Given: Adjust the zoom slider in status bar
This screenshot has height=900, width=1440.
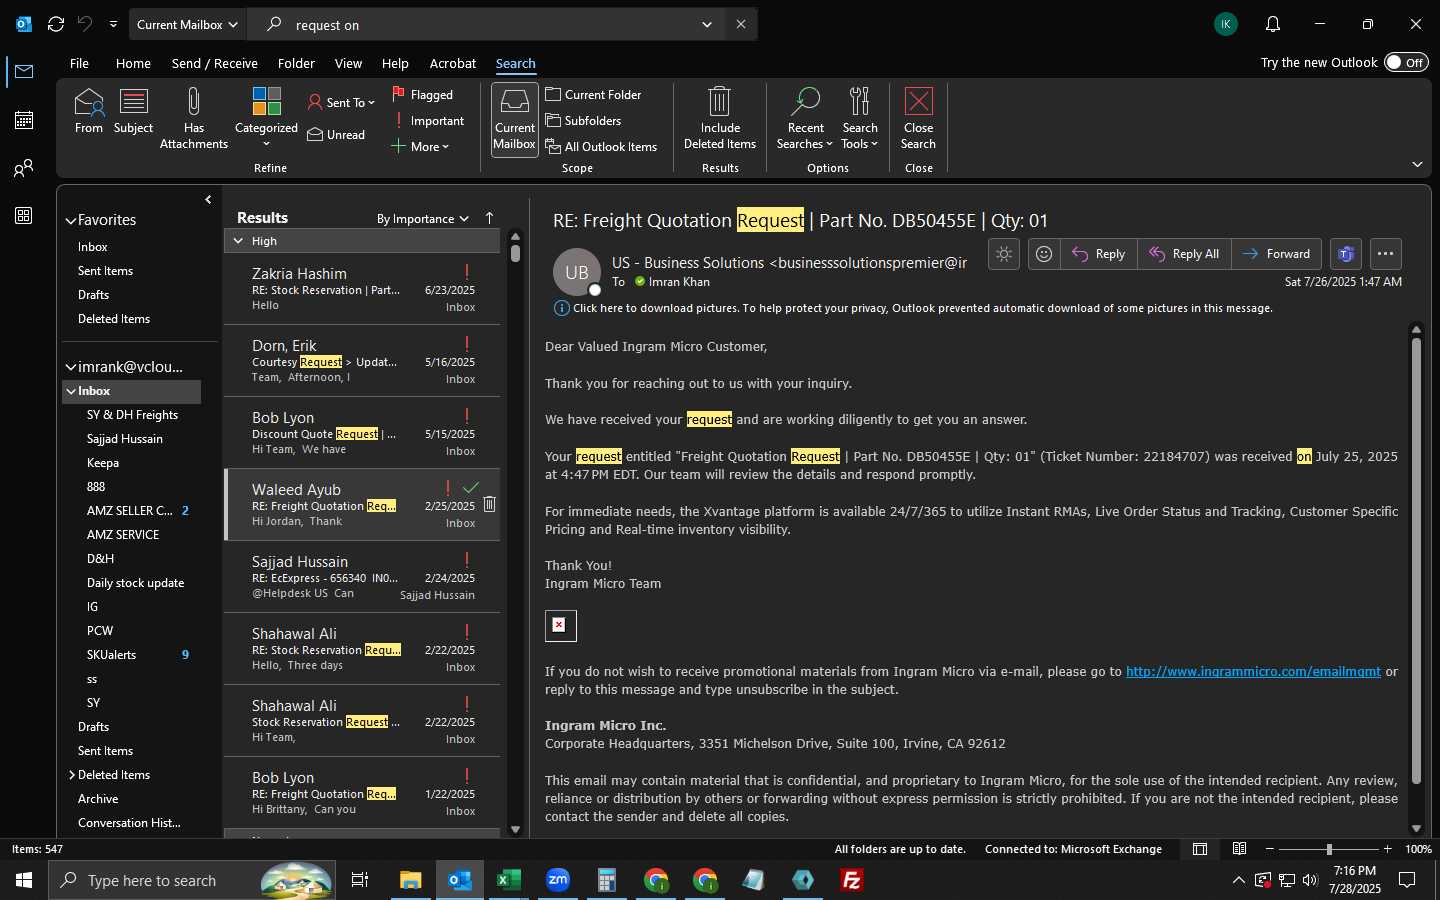Looking at the screenshot, I should tap(1329, 849).
